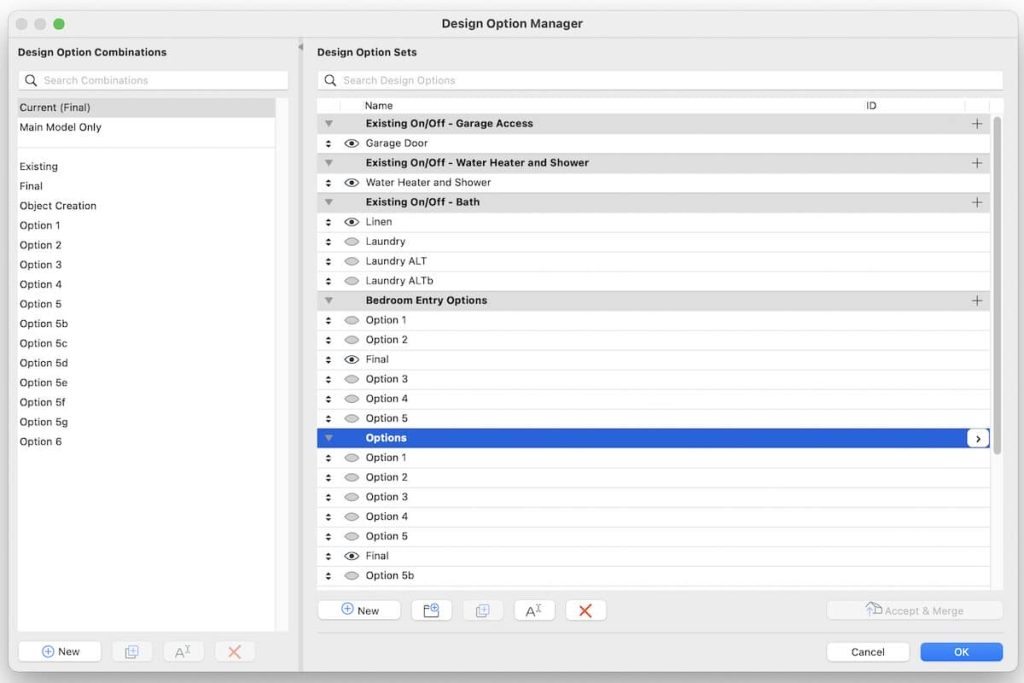
Task: Click the Accept & Merge button
Action: tap(913, 610)
